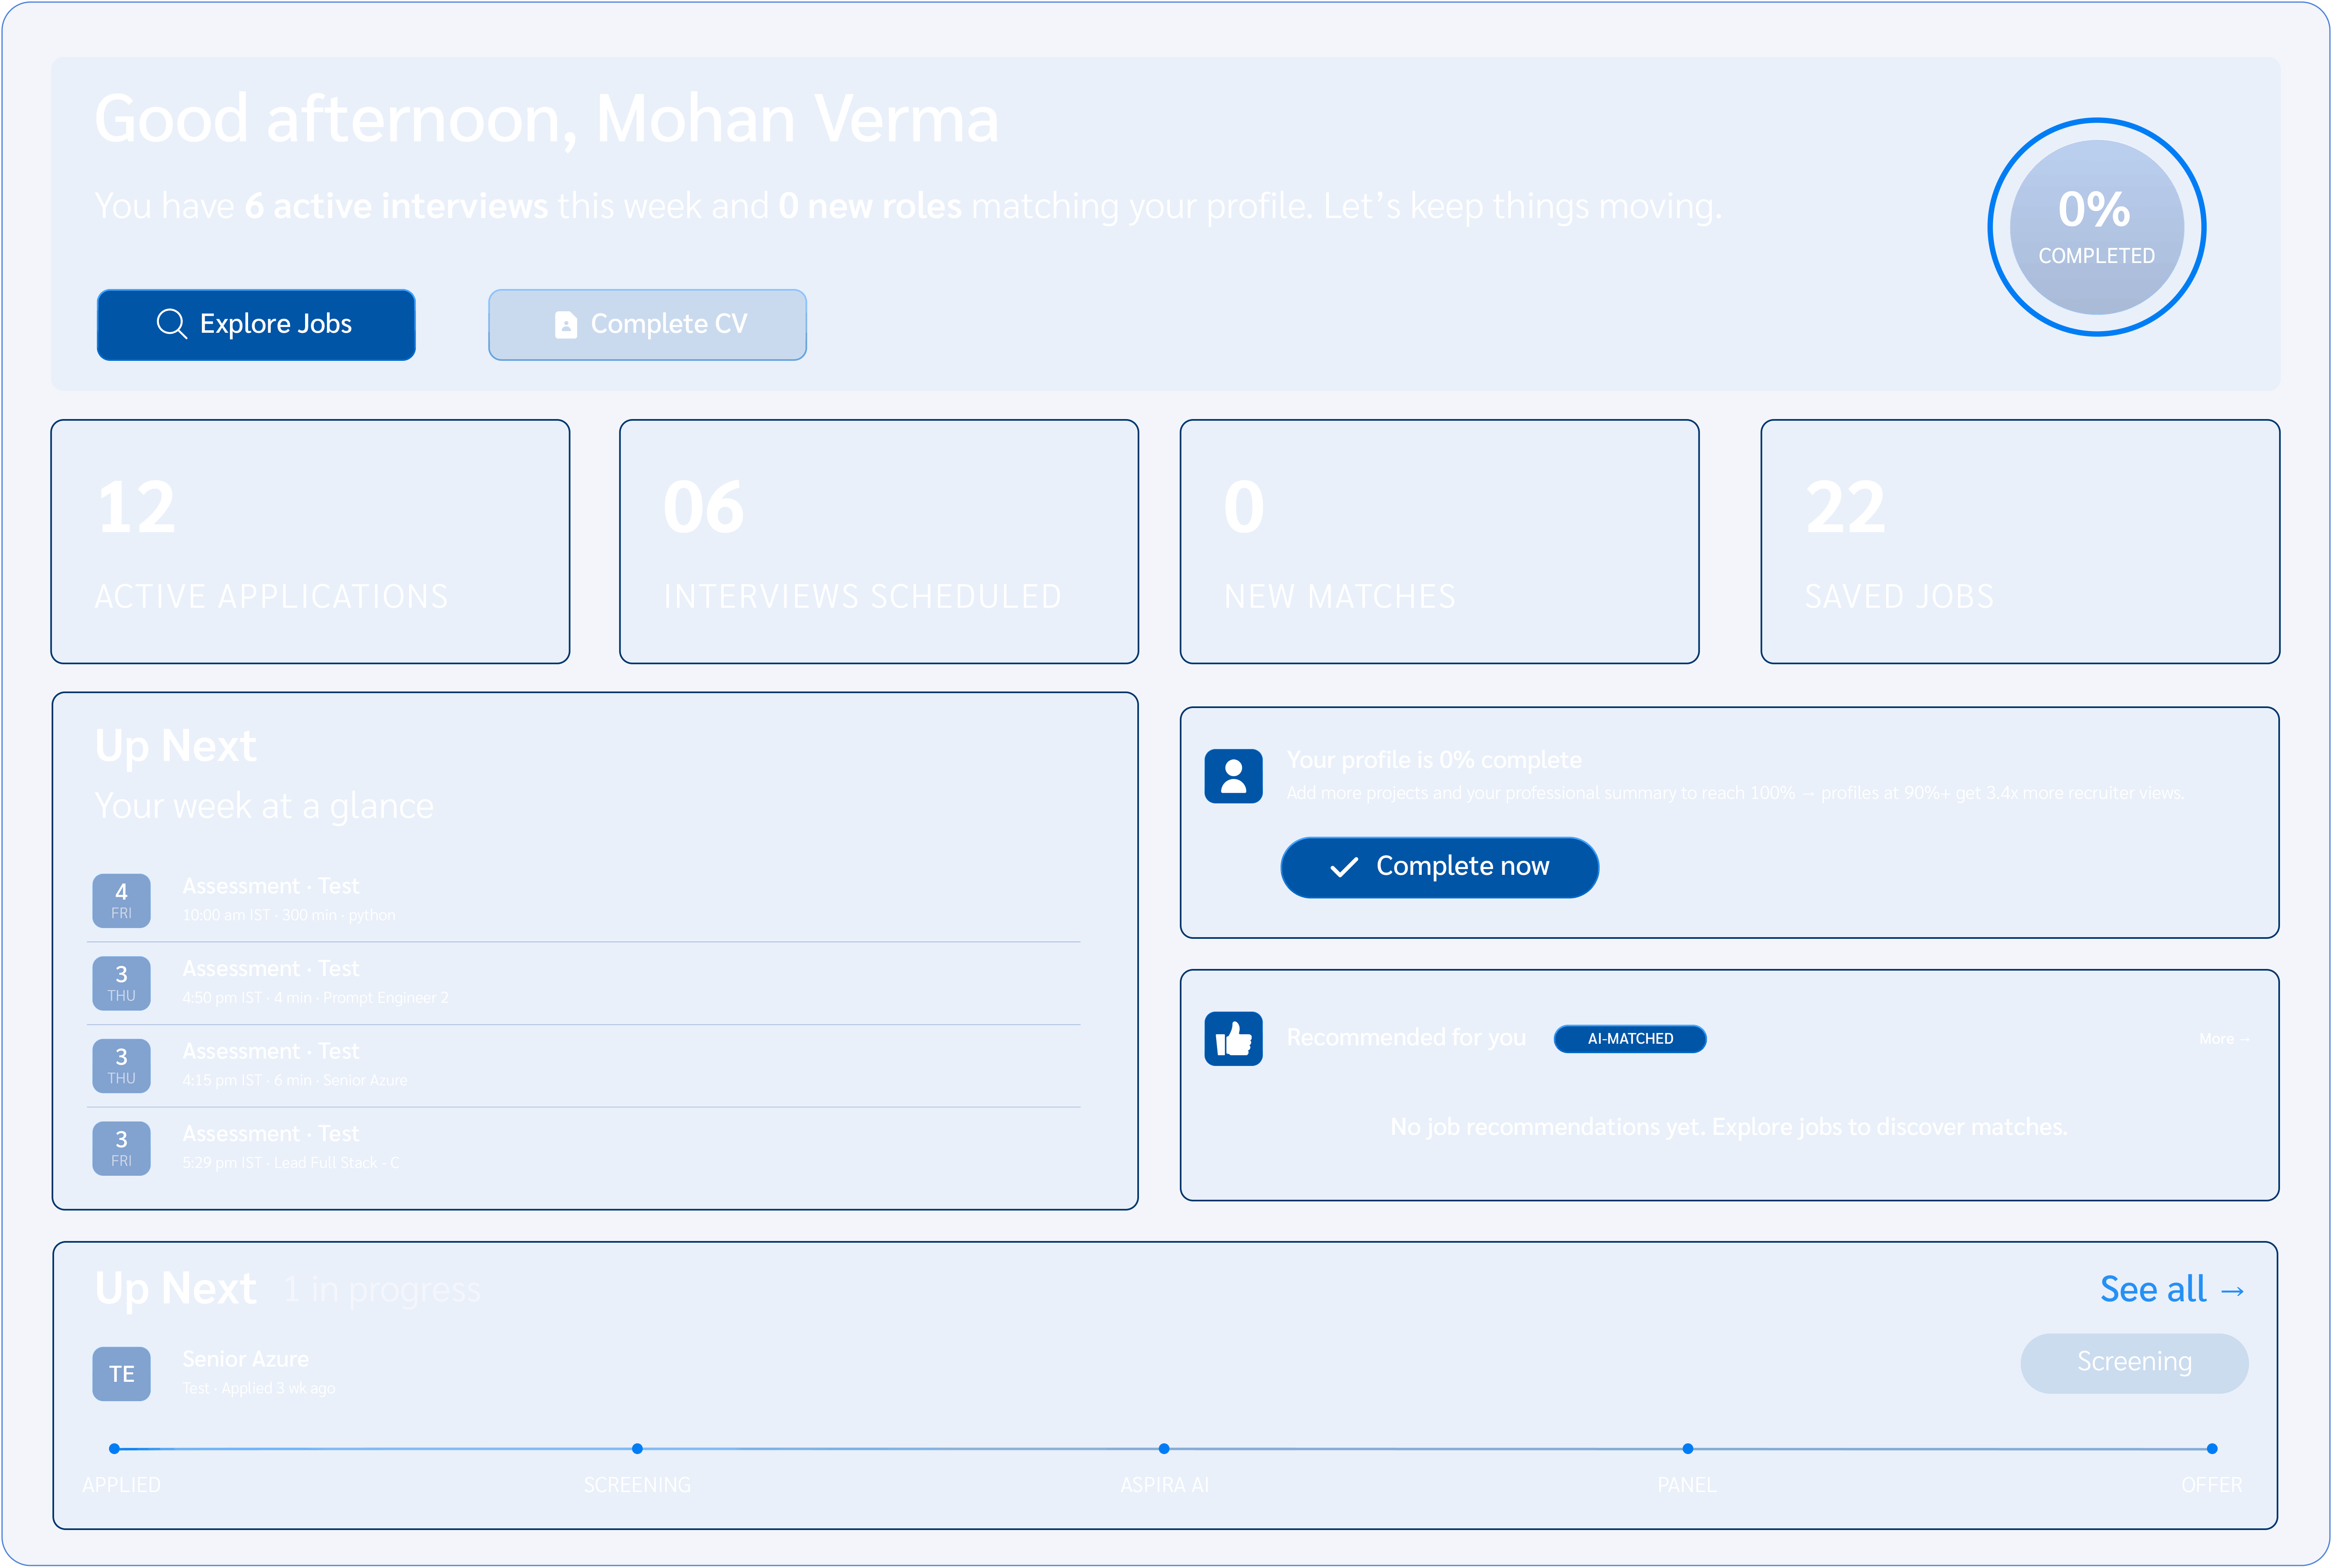Click "Recommended for you" heading

click(x=1406, y=1038)
